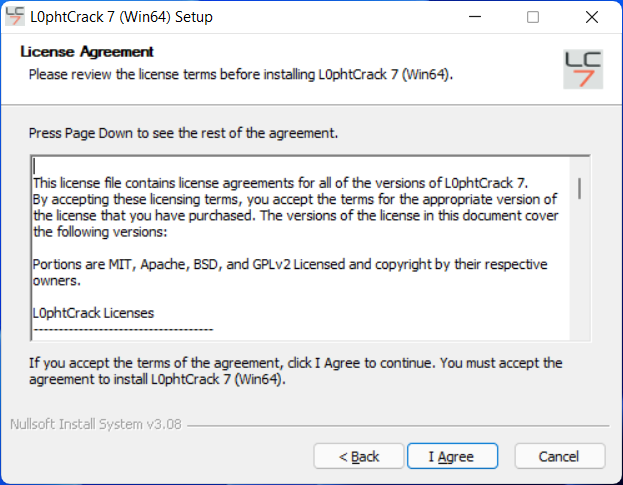
Task: Place the cursor on the 'L0phtCrack Licenses' line
Action: [x=93, y=313]
